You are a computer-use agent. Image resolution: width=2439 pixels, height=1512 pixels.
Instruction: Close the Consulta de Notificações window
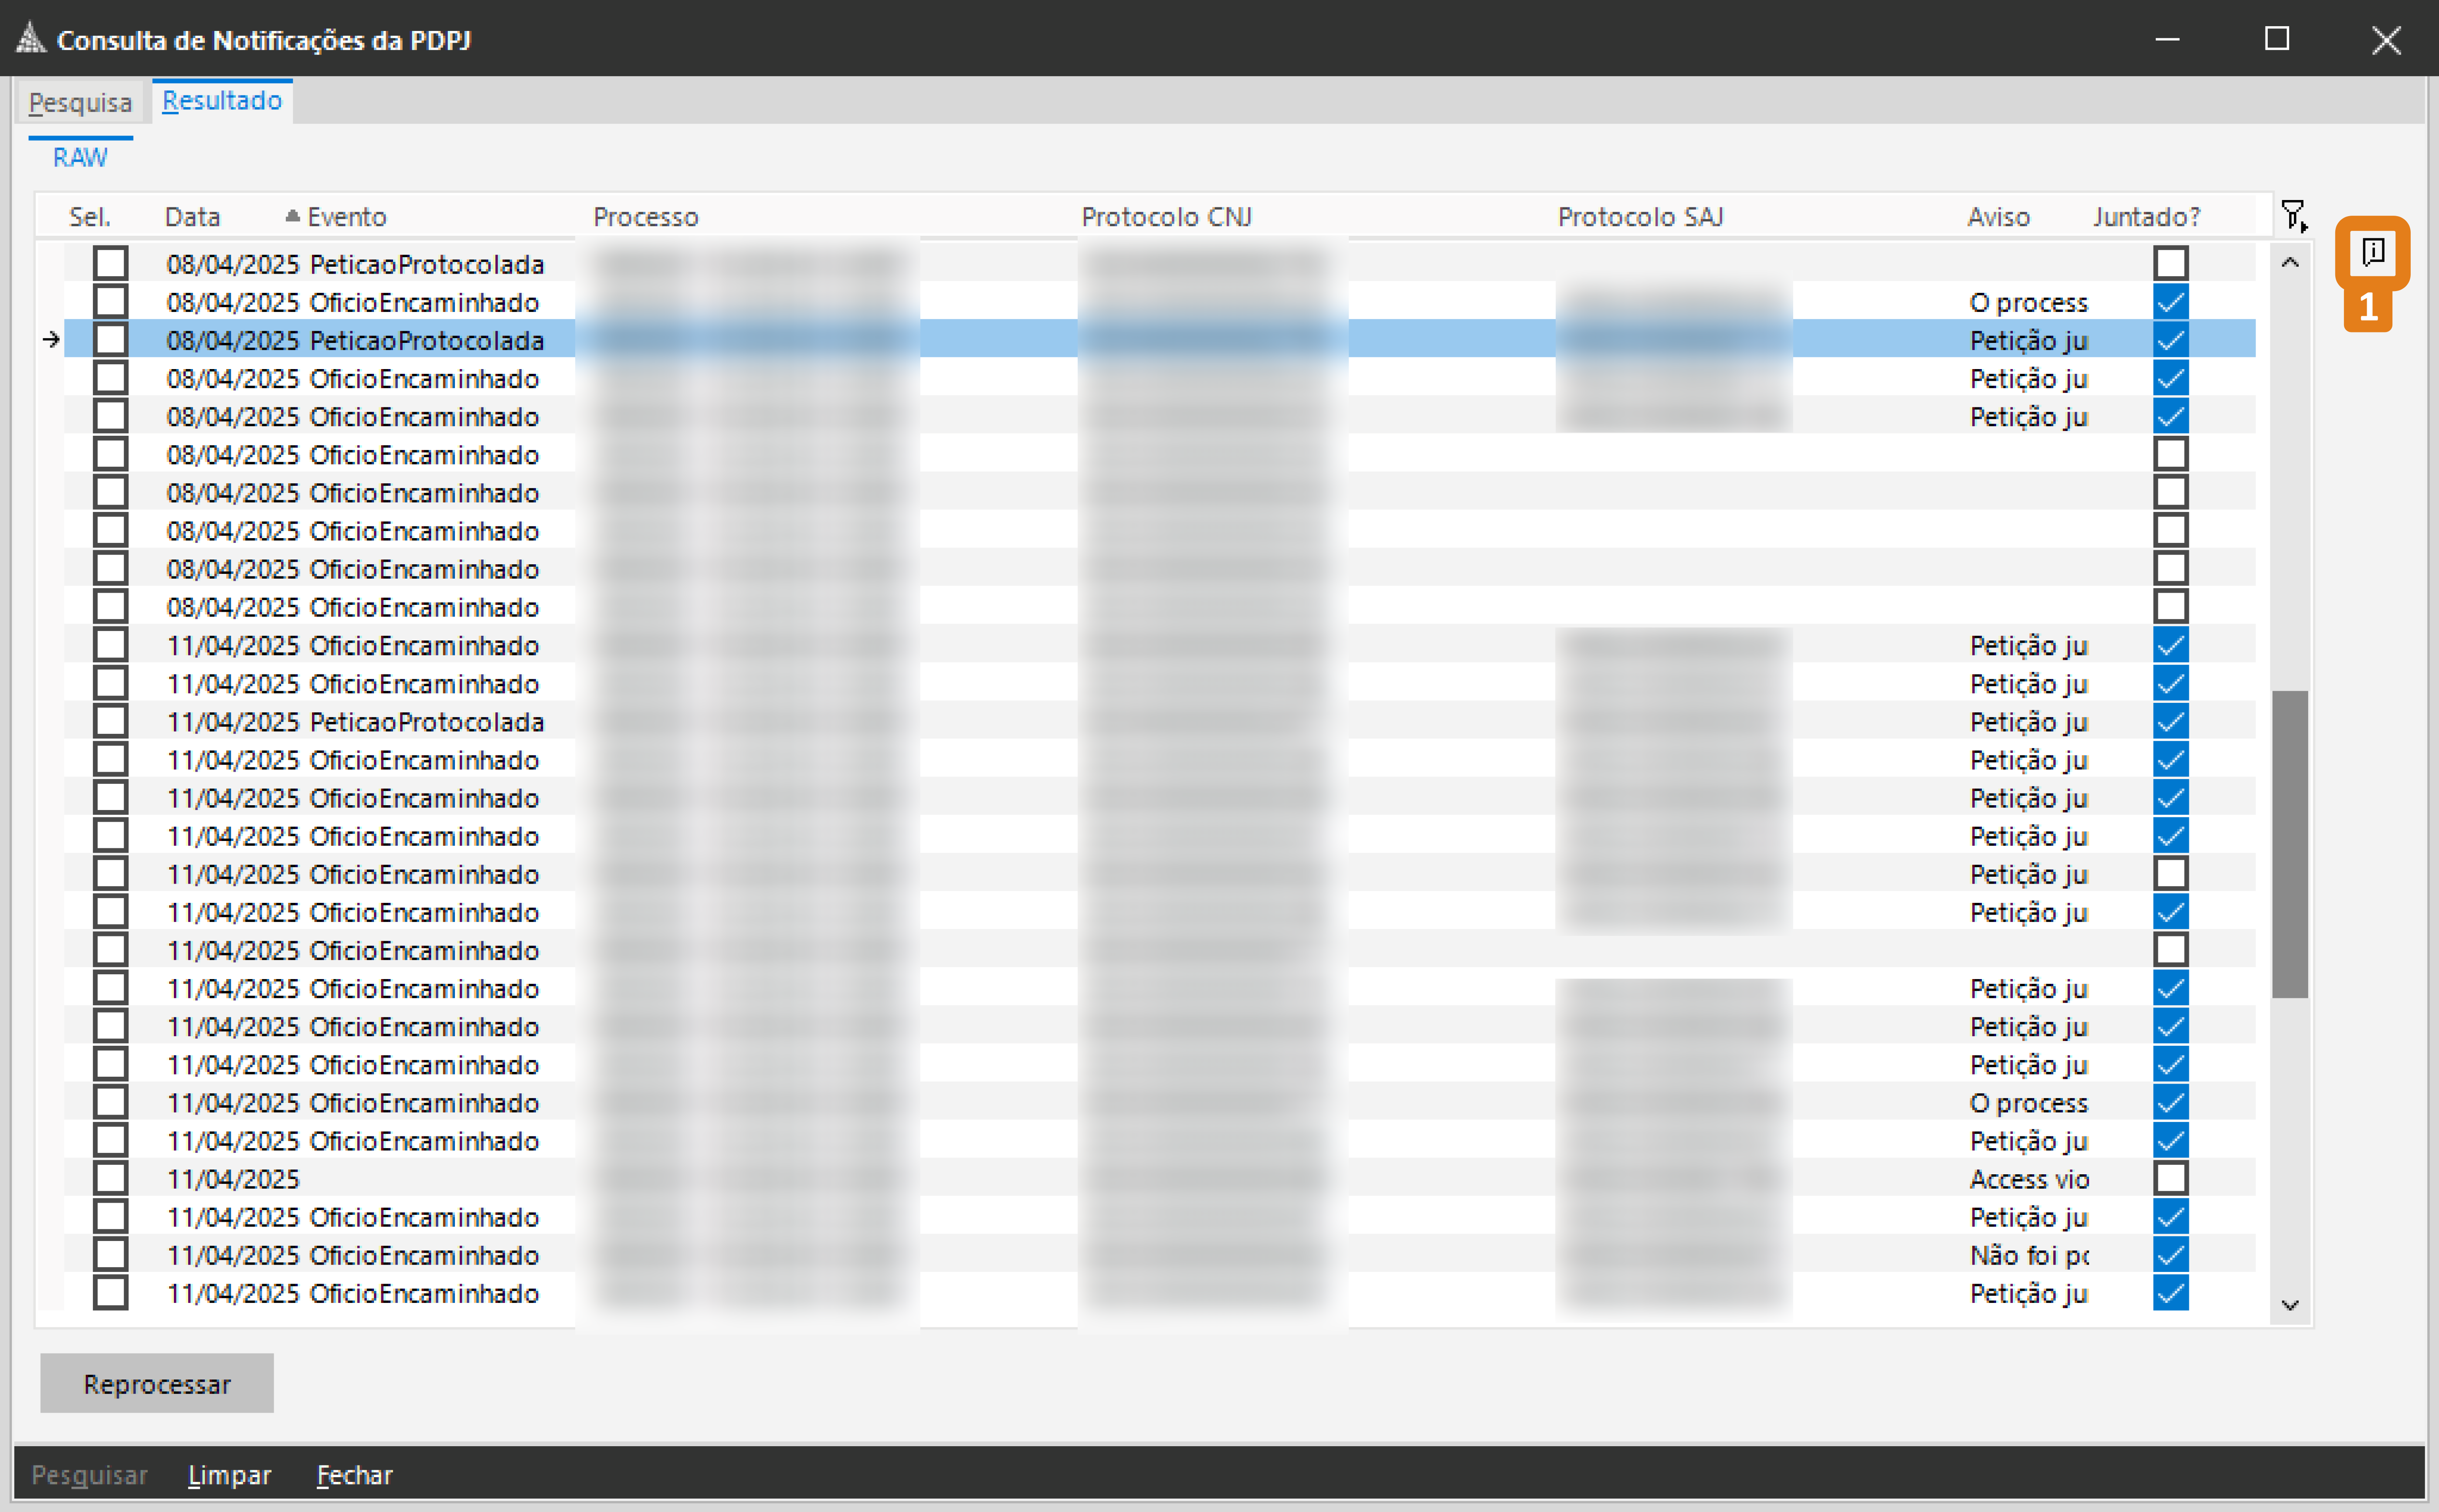click(2386, 39)
